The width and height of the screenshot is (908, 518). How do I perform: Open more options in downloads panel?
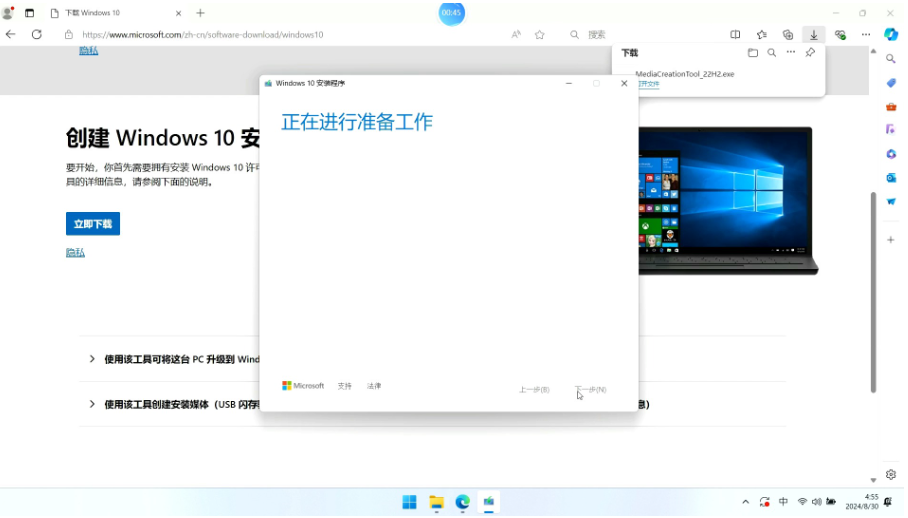click(x=791, y=53)
